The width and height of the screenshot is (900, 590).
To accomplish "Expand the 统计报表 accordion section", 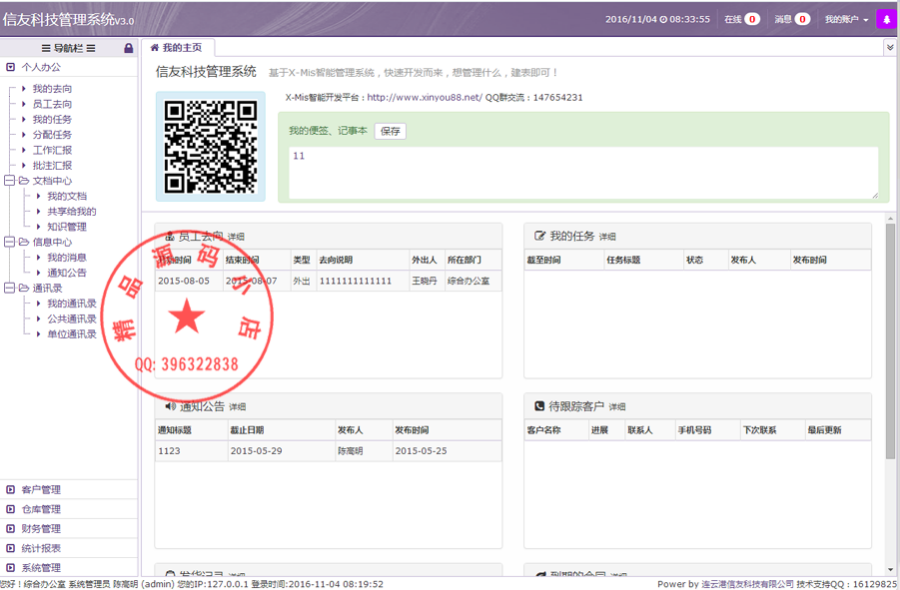I will (69, 548).
